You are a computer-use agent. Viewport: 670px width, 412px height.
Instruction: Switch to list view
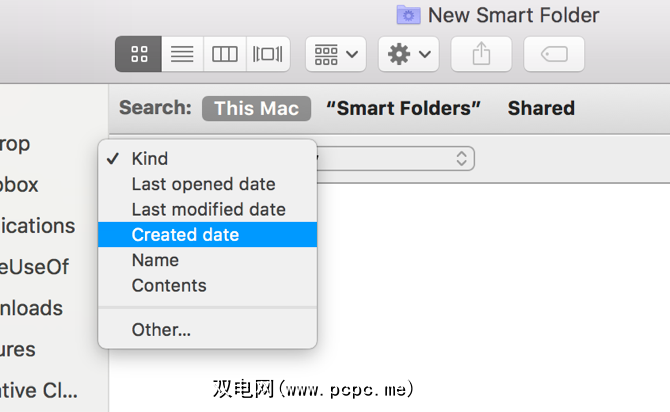pyautogui.click(x=182, y=54)
